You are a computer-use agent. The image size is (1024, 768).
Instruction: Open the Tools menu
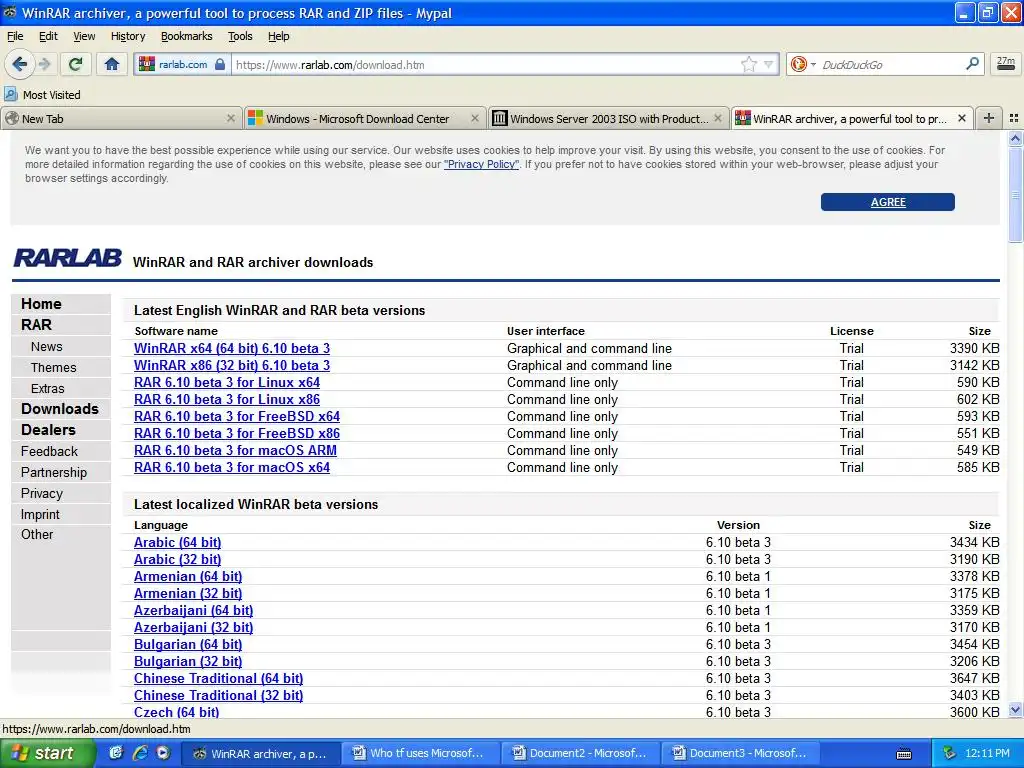(x=240, y=37)
